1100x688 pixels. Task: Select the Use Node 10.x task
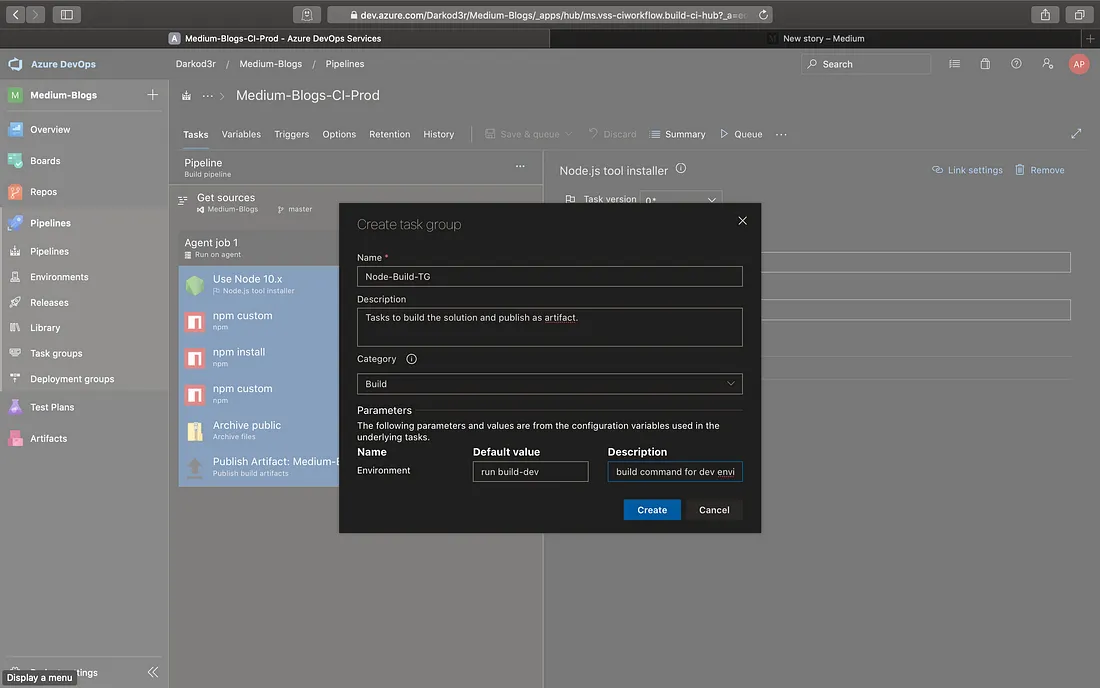point(260,284)
